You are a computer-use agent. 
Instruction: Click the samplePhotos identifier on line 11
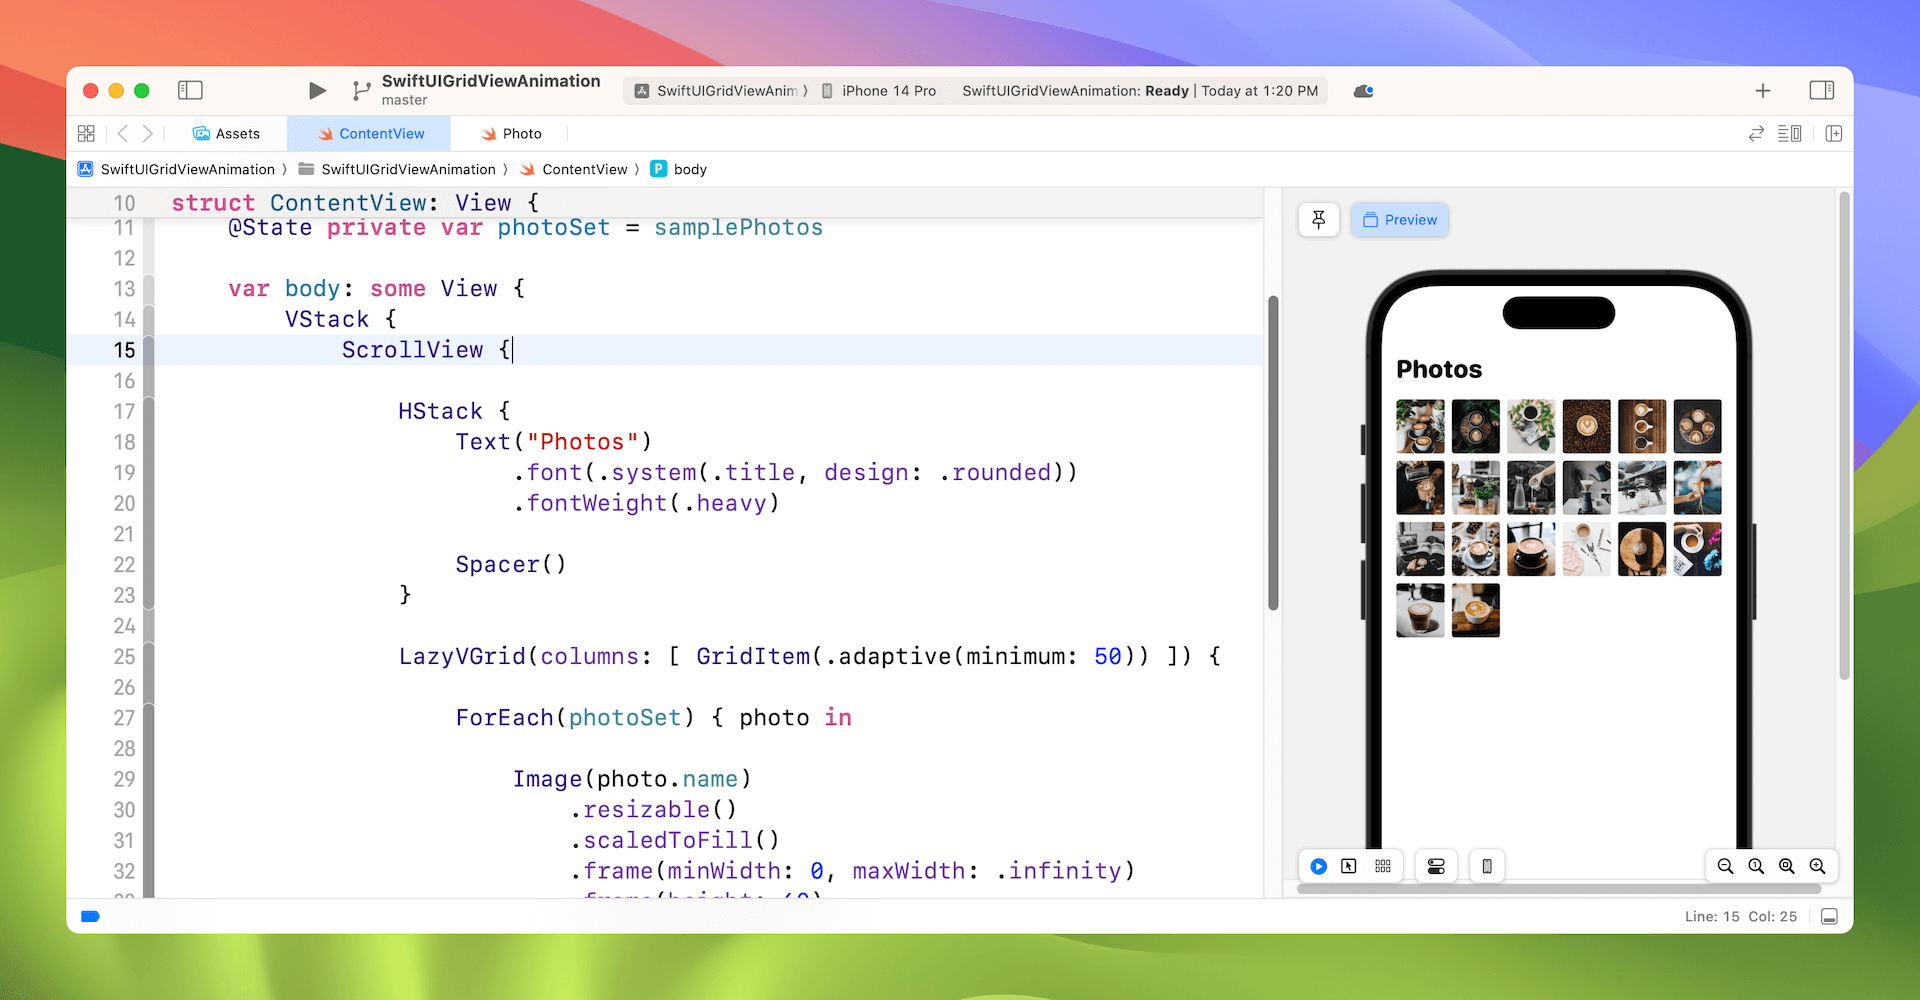(738, 228)
